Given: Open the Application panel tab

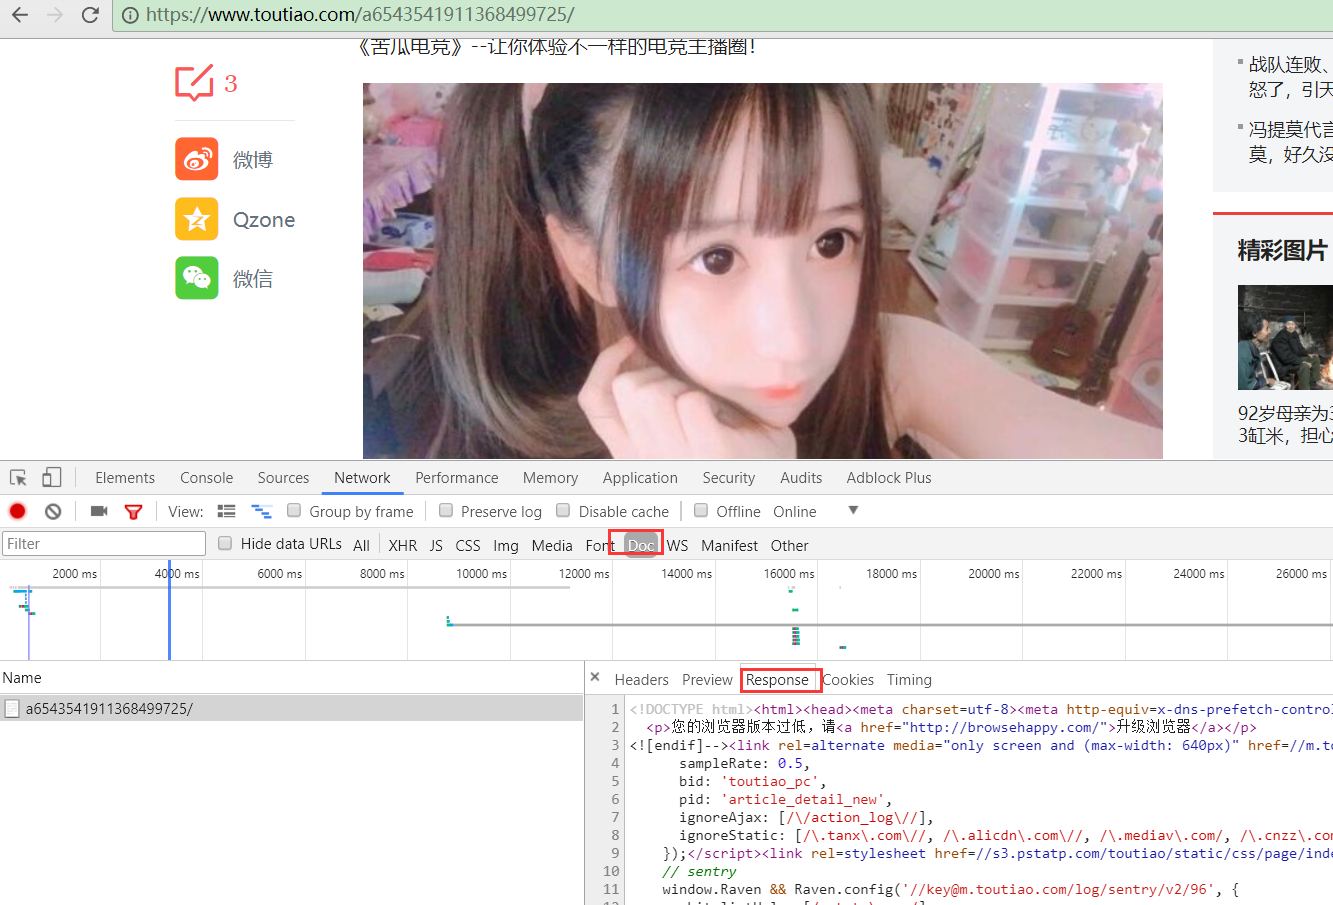Looking at the screenshot, I should (640, 478).
